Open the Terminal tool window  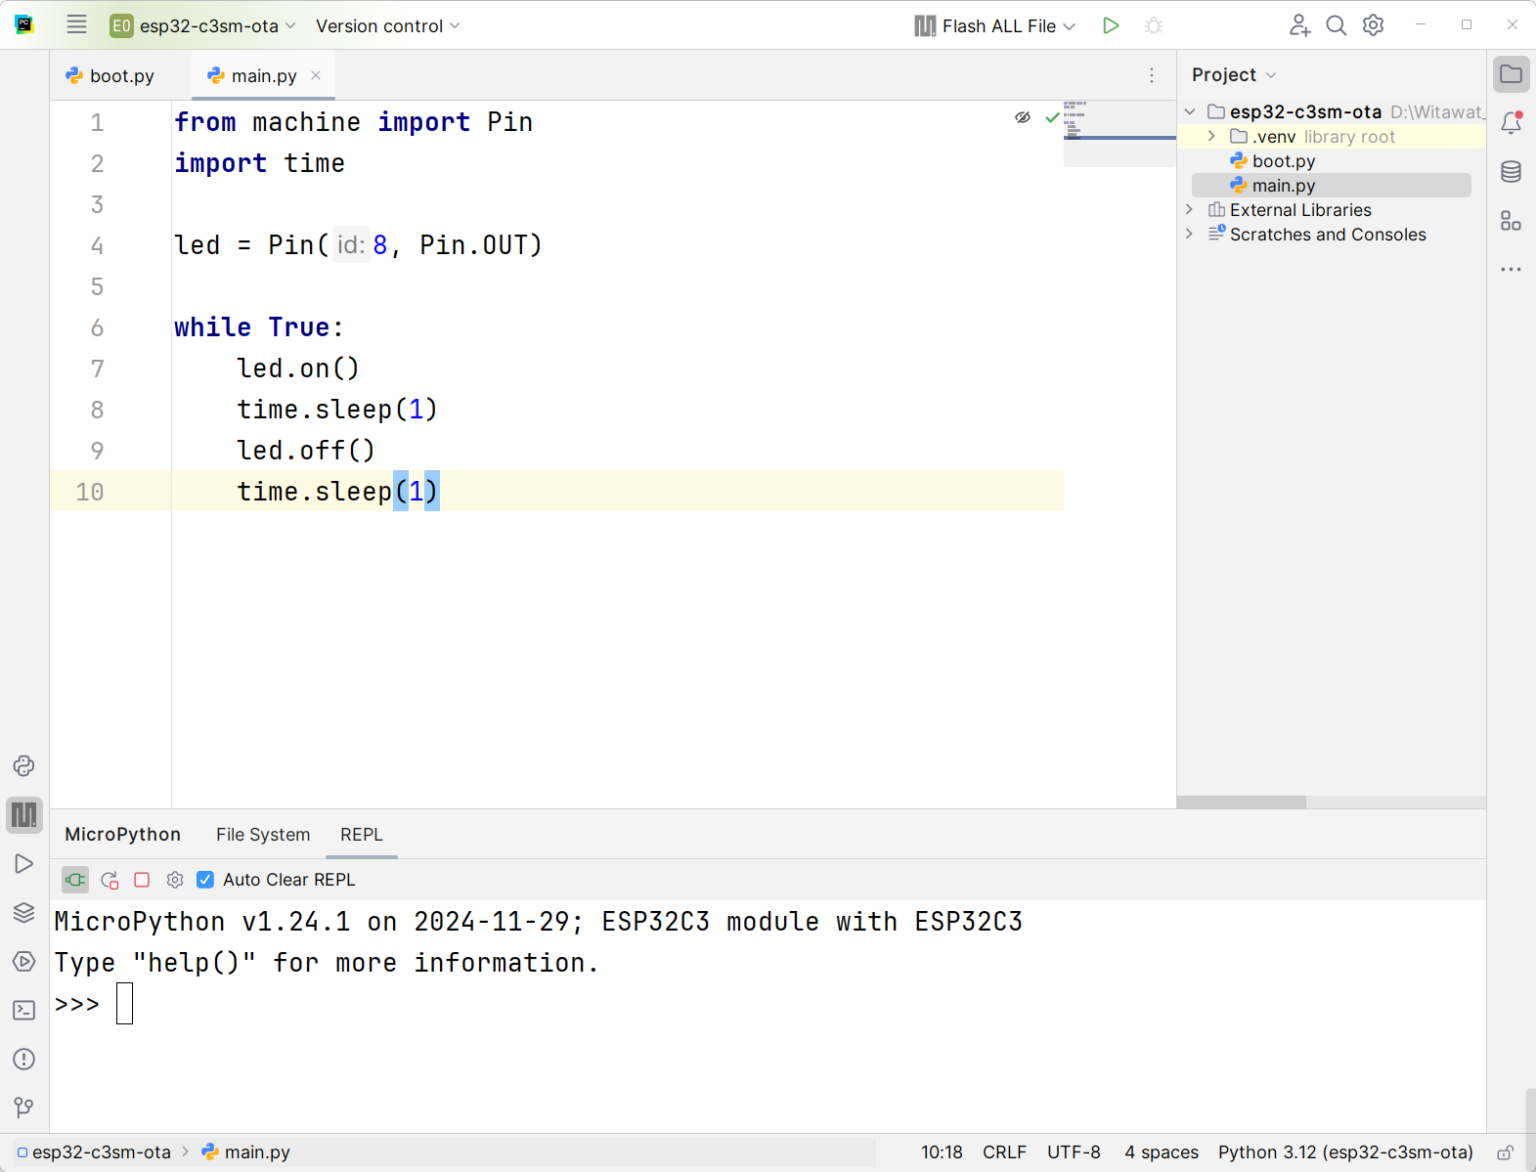tap(24, 1010)
